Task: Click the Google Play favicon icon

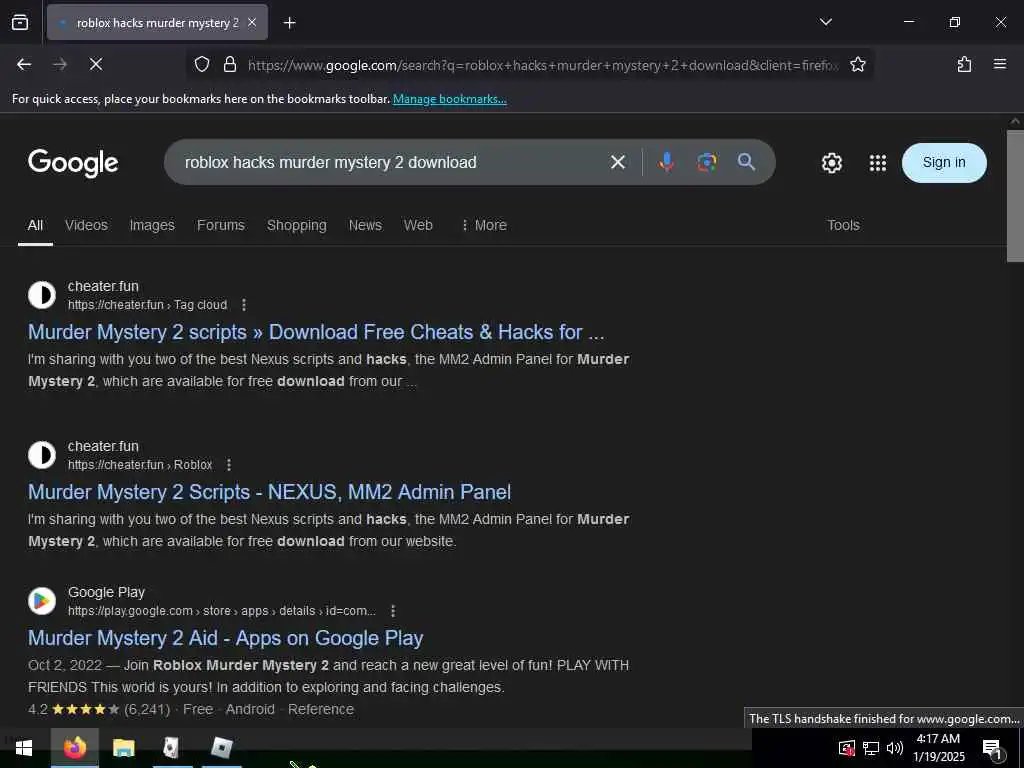Action: click(42, 601)
